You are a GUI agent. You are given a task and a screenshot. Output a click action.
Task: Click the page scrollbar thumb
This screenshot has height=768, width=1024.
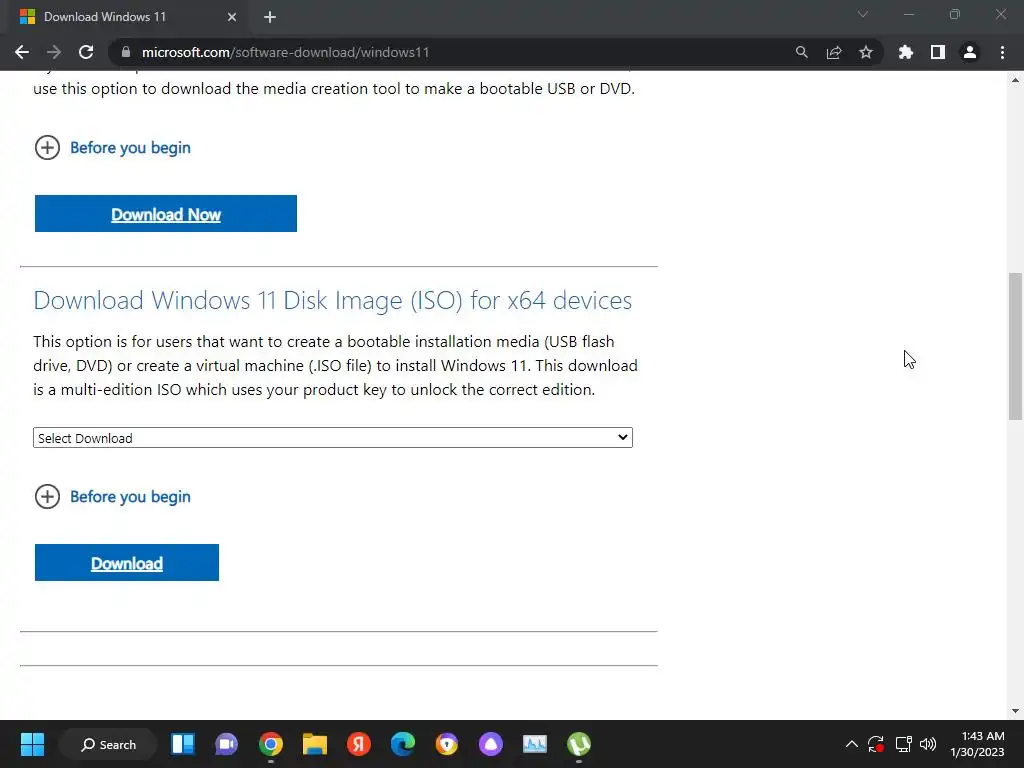(1015, 346)
